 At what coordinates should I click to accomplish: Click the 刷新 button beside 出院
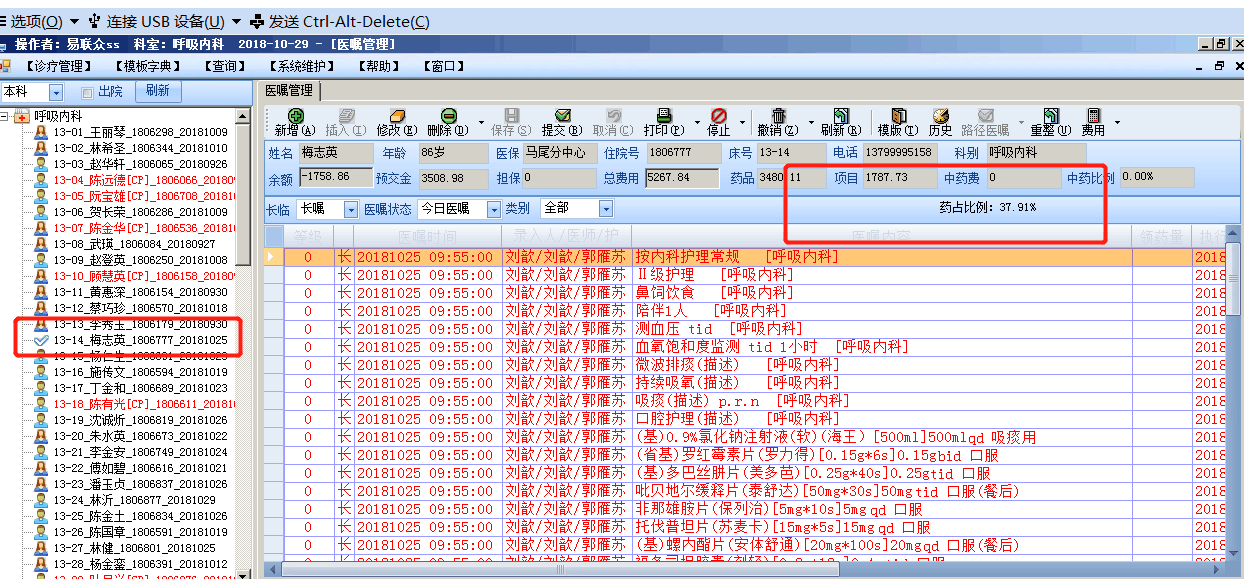pyautogui.click(x=157, y=91)
